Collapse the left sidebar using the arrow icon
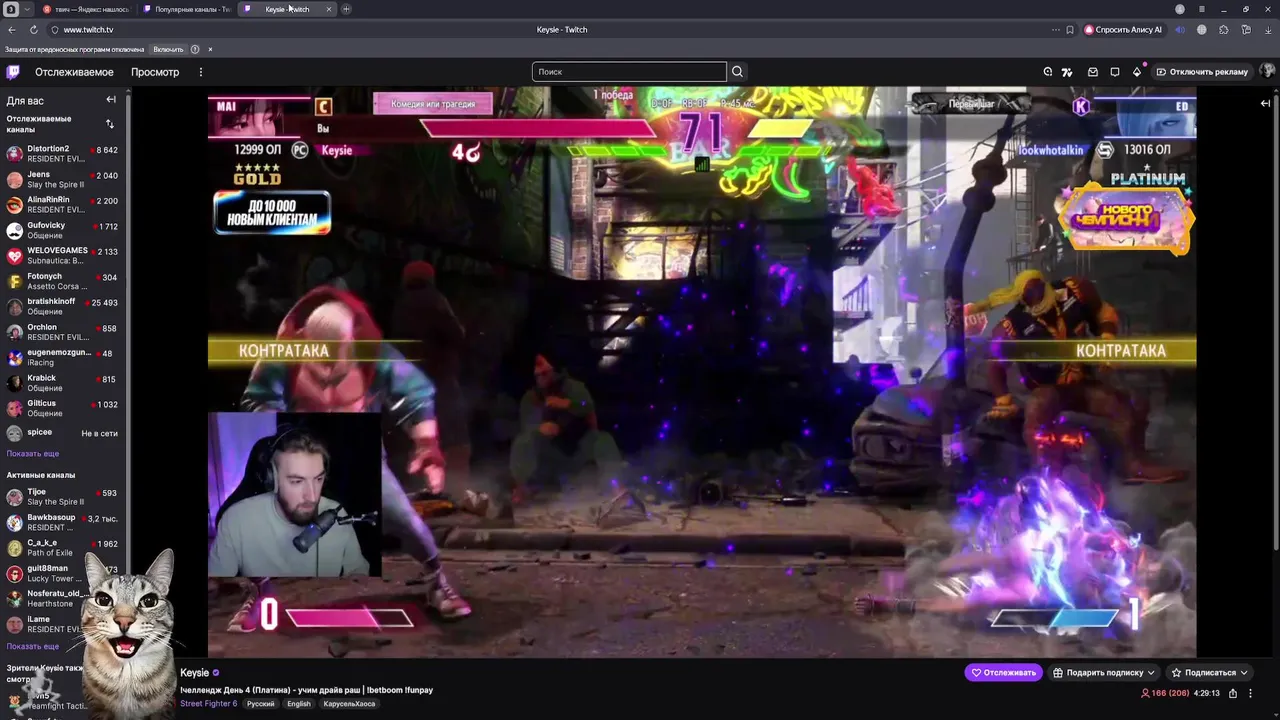 tap(111, 100)
